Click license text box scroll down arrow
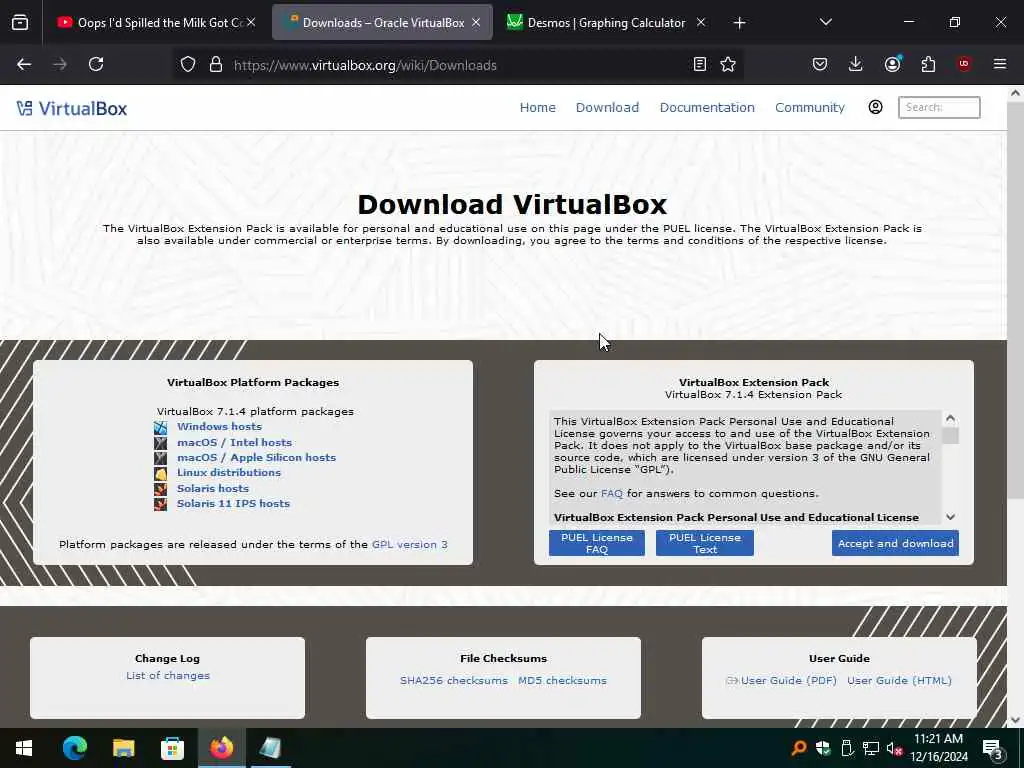 click(950, 517)
